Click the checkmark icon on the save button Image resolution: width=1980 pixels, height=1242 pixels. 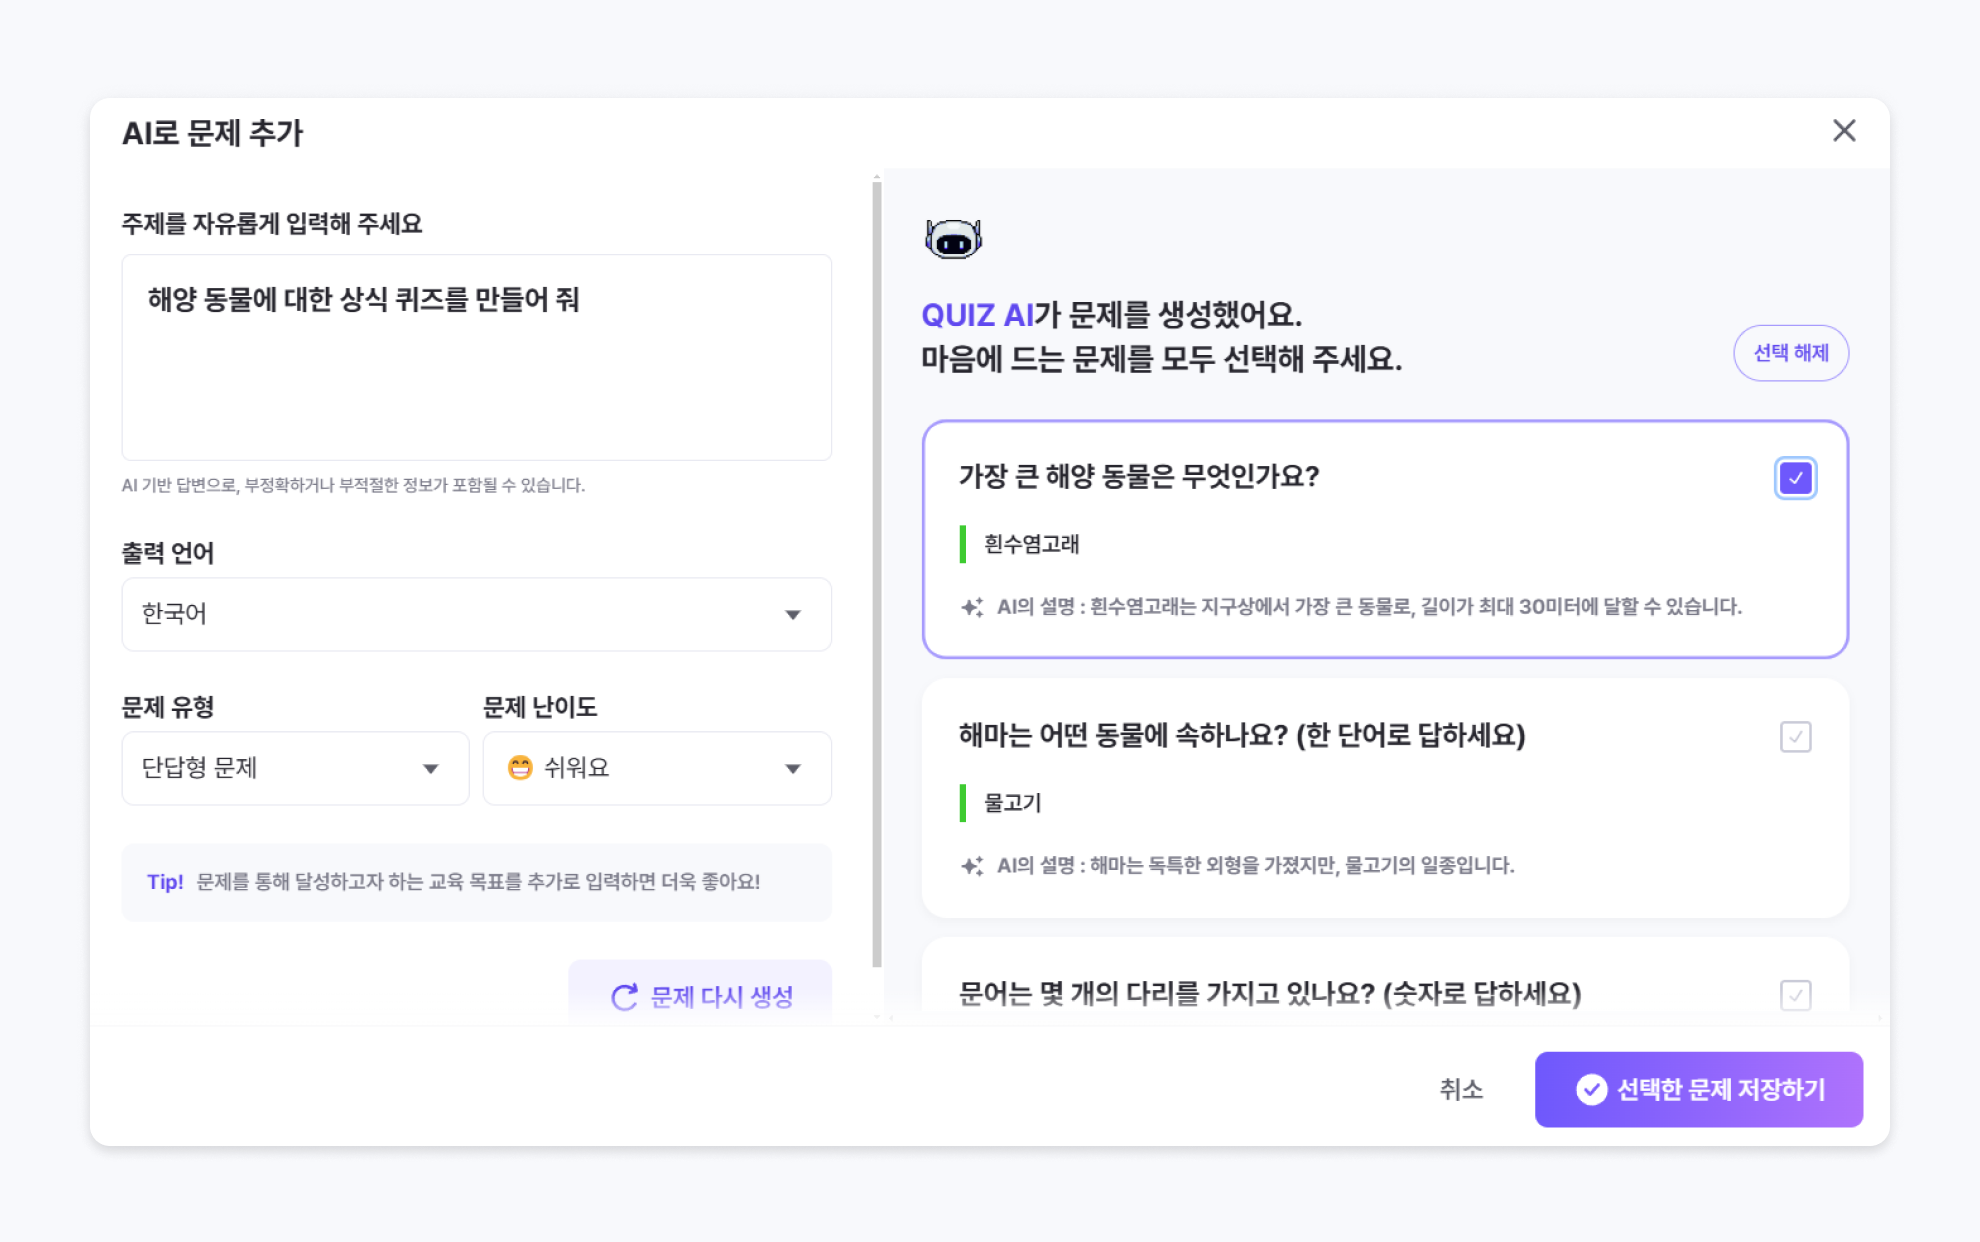coord(1591,1089)
